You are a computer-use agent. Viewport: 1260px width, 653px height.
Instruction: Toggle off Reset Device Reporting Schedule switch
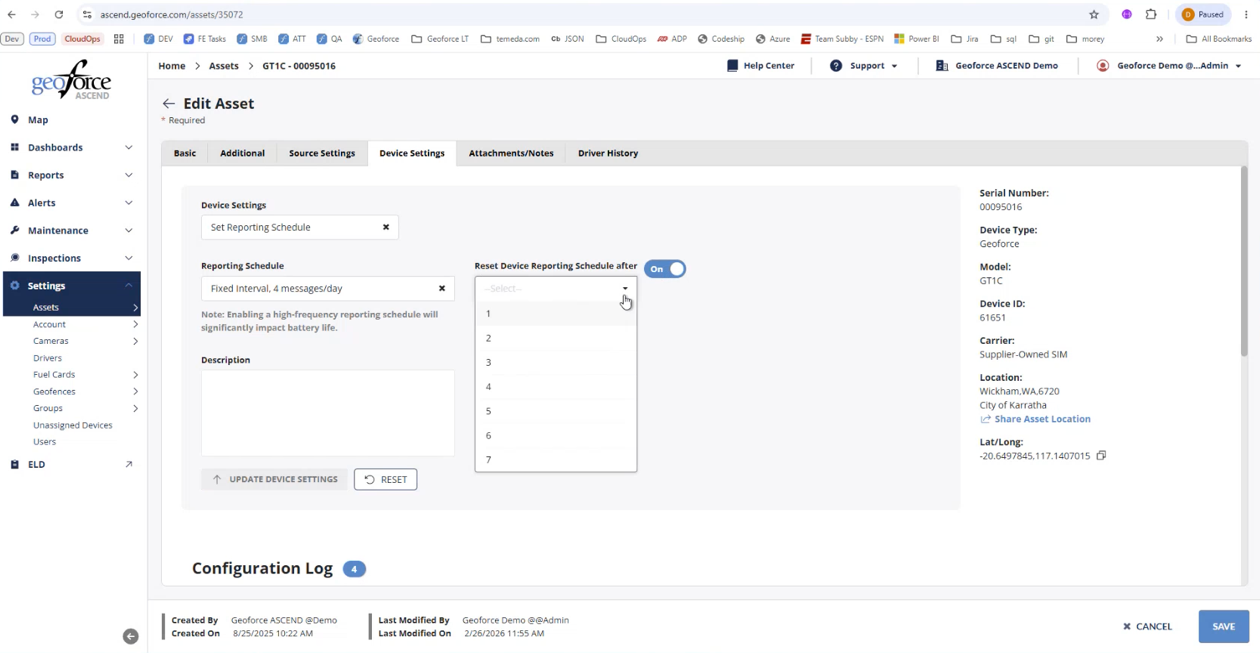pyautogui.click(x=665, y=269)
